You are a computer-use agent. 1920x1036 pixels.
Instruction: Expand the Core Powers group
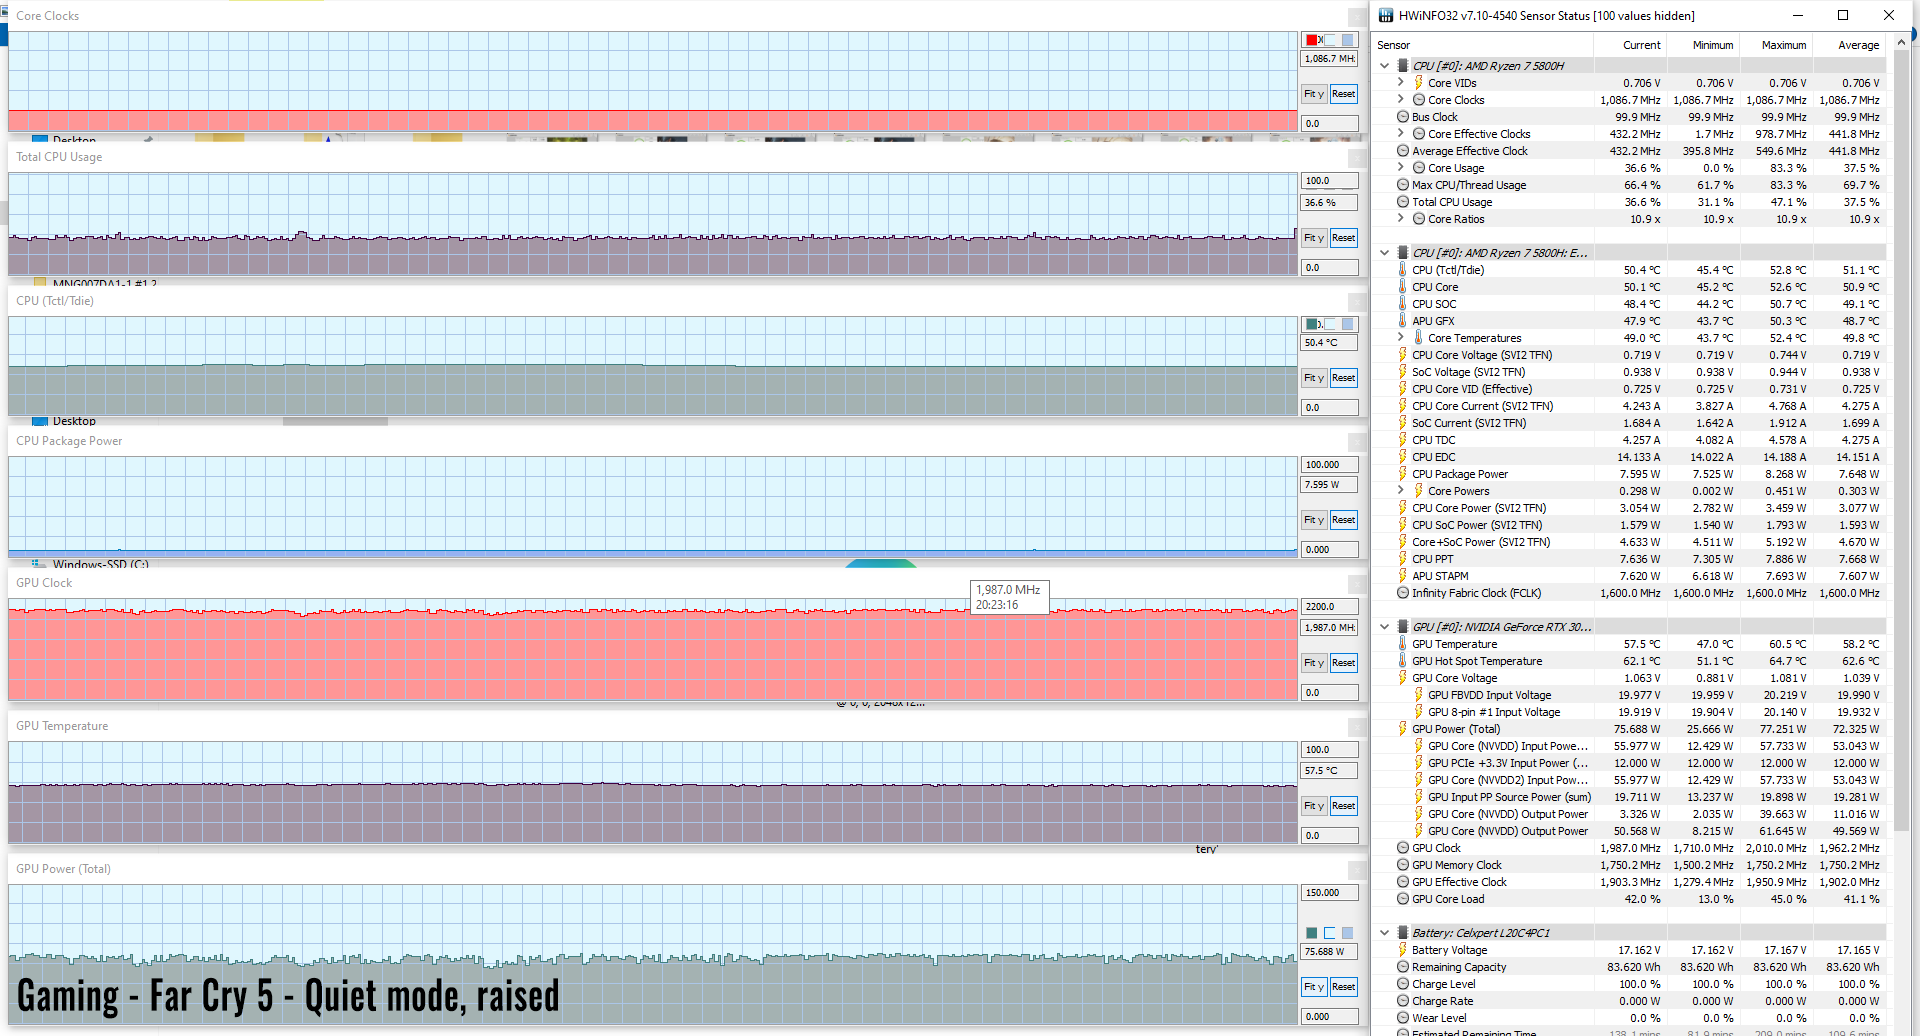click(1400, 491)
